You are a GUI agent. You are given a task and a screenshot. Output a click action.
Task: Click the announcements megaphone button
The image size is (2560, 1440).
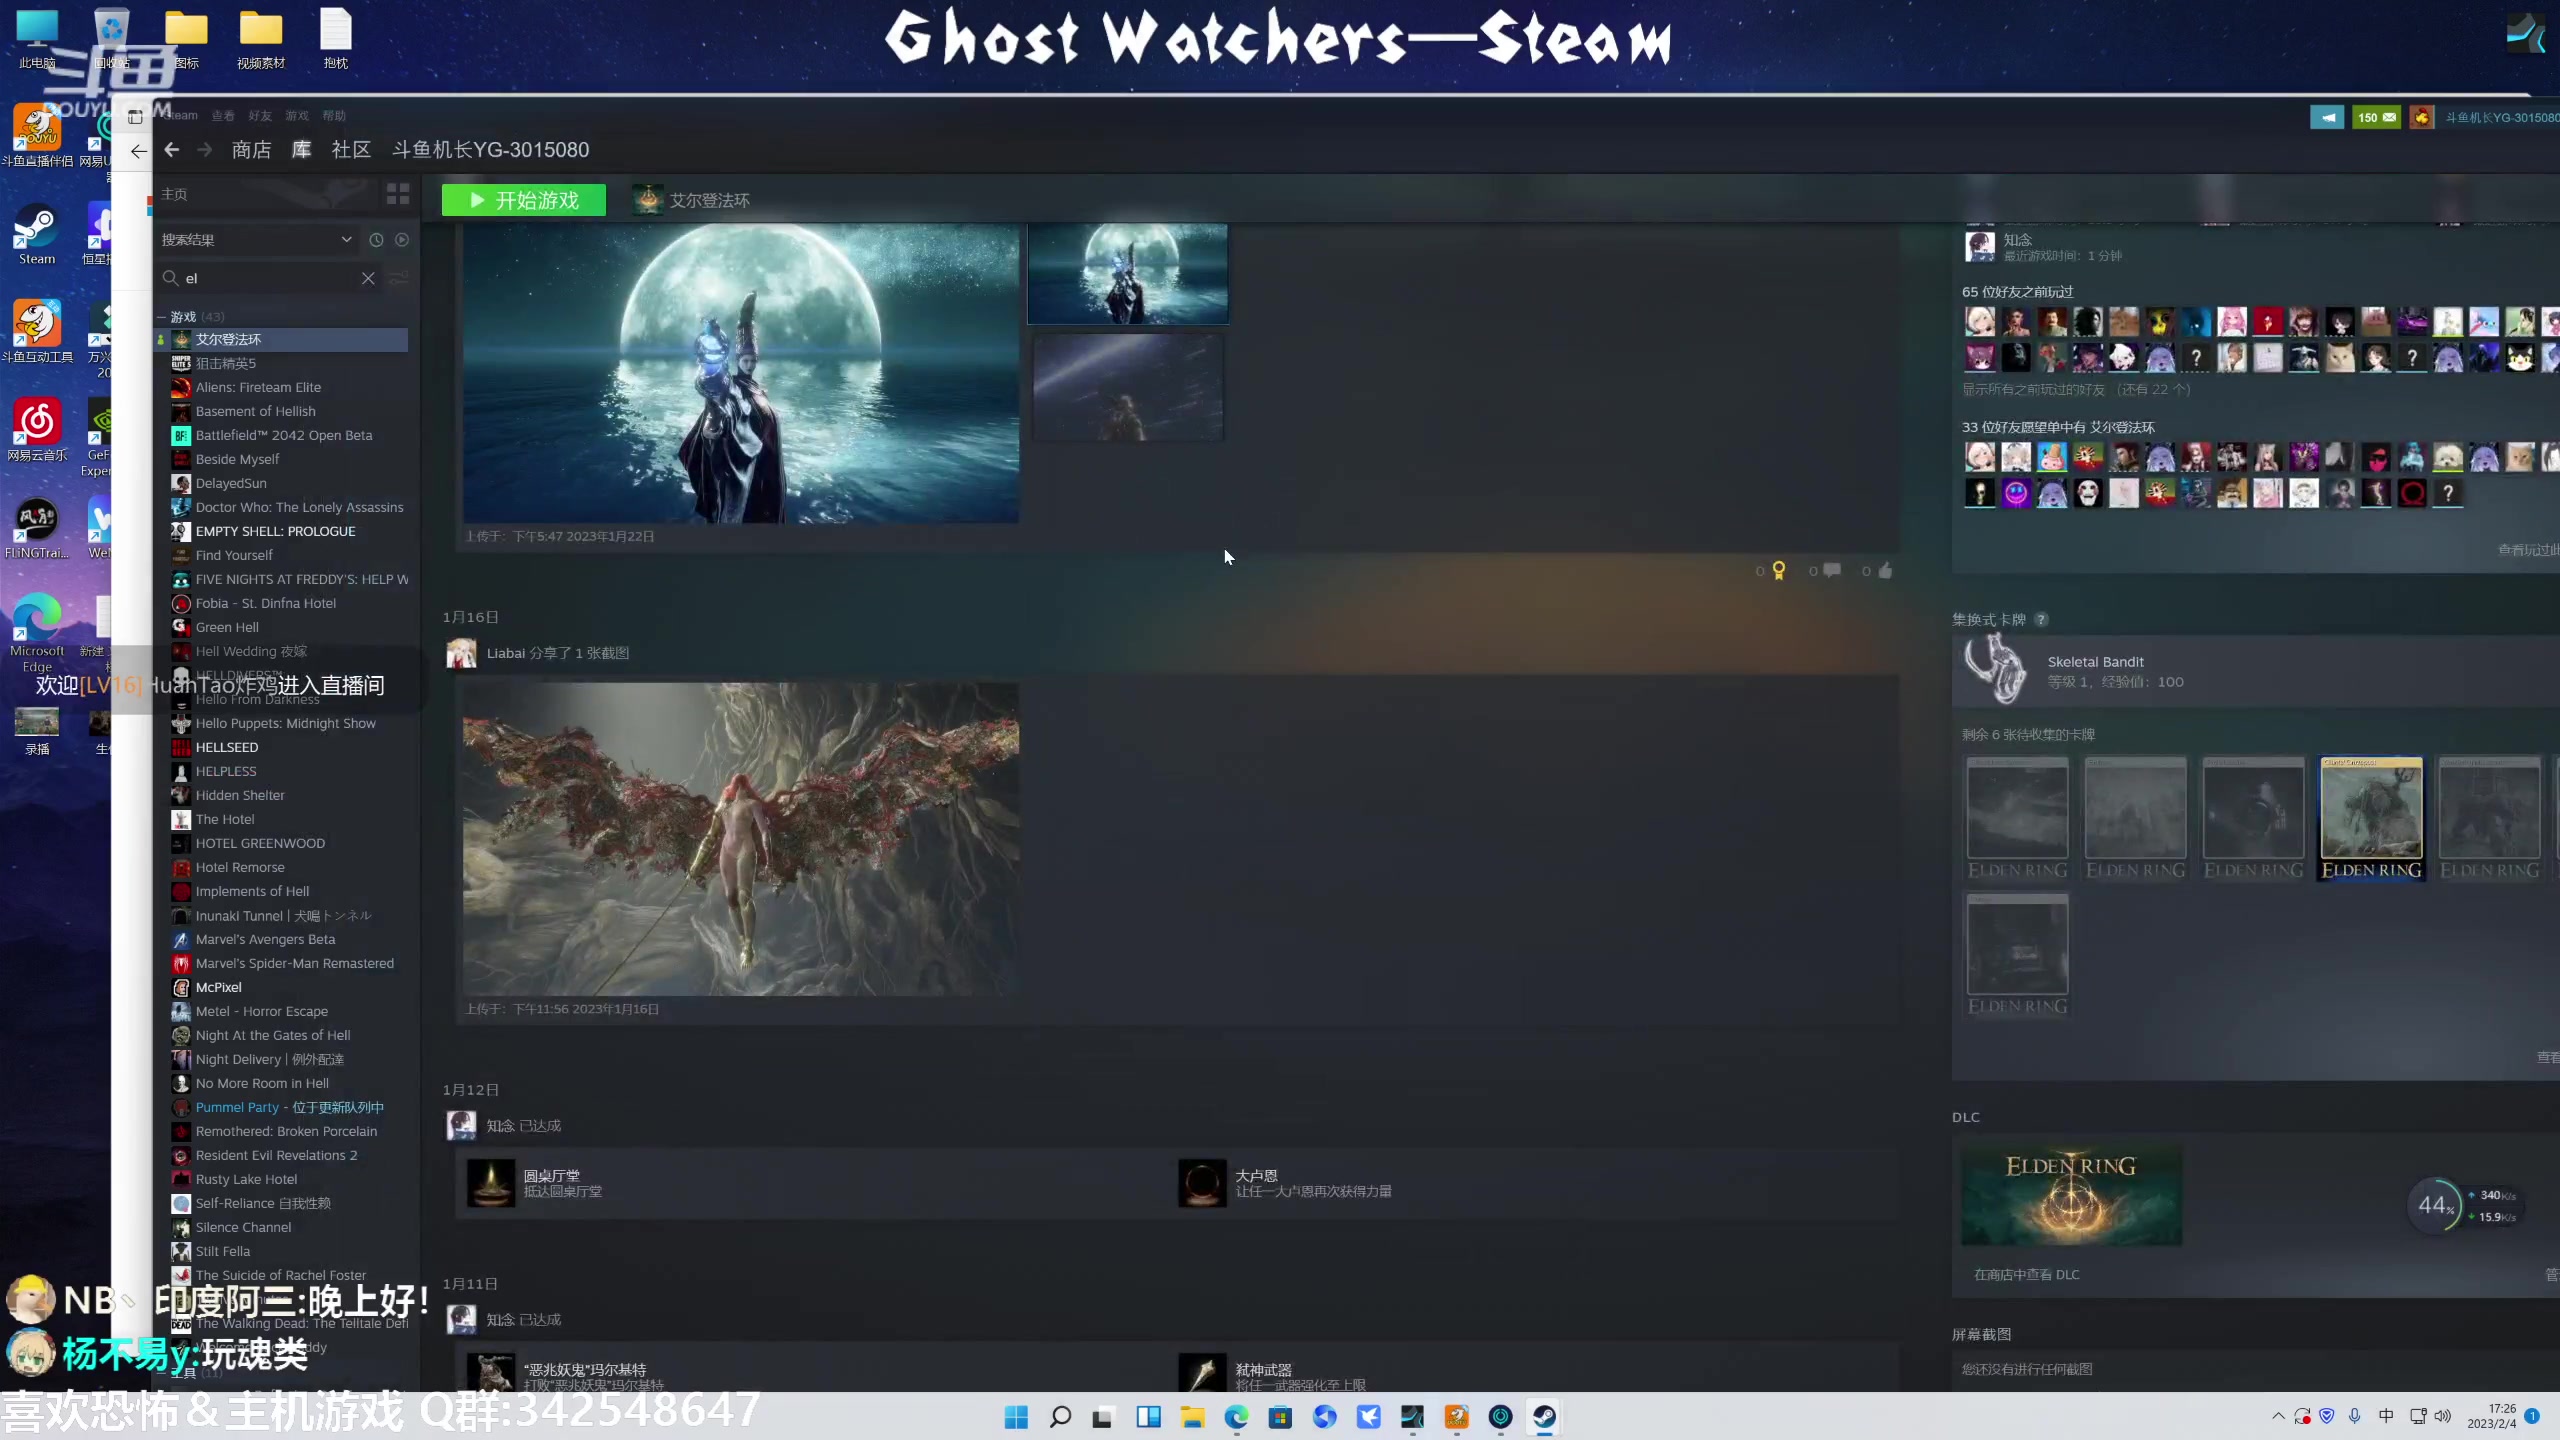2327,117
